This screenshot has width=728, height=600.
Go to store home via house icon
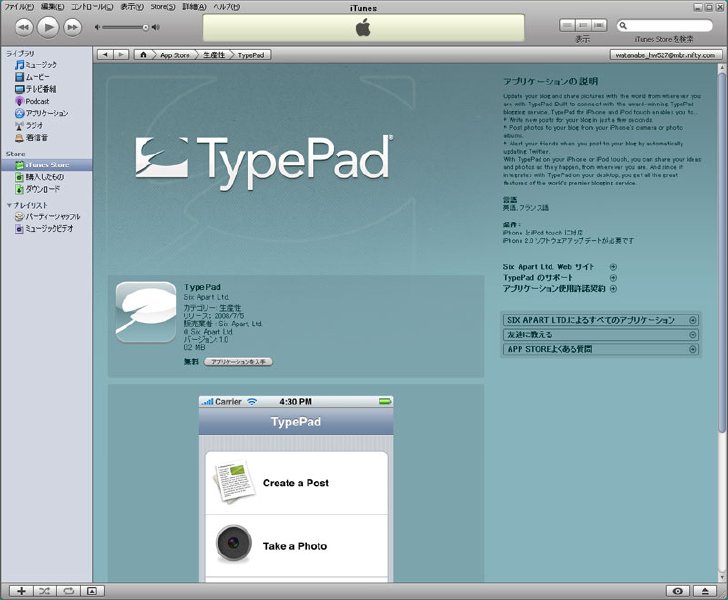pyautogui.click(x=143, y=55)
